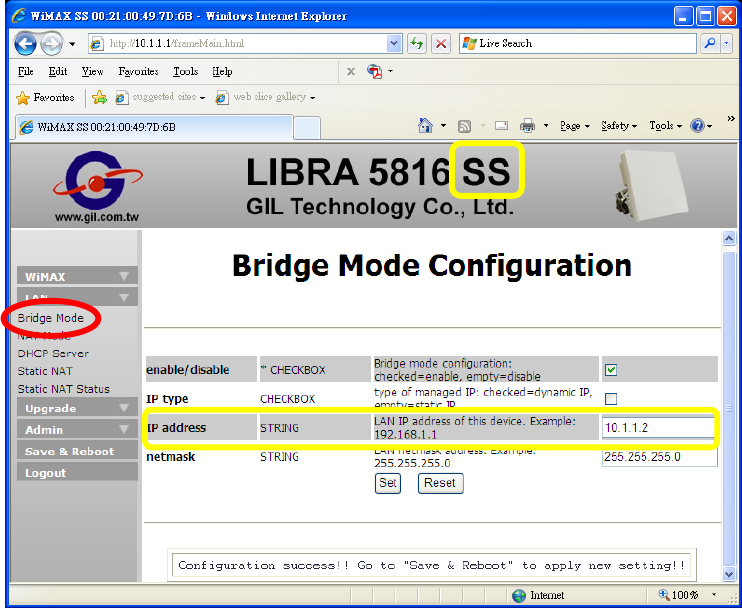Click Add to Favorites bar star icon
This screenshot has height=608, width=742.
pos(99,97)
